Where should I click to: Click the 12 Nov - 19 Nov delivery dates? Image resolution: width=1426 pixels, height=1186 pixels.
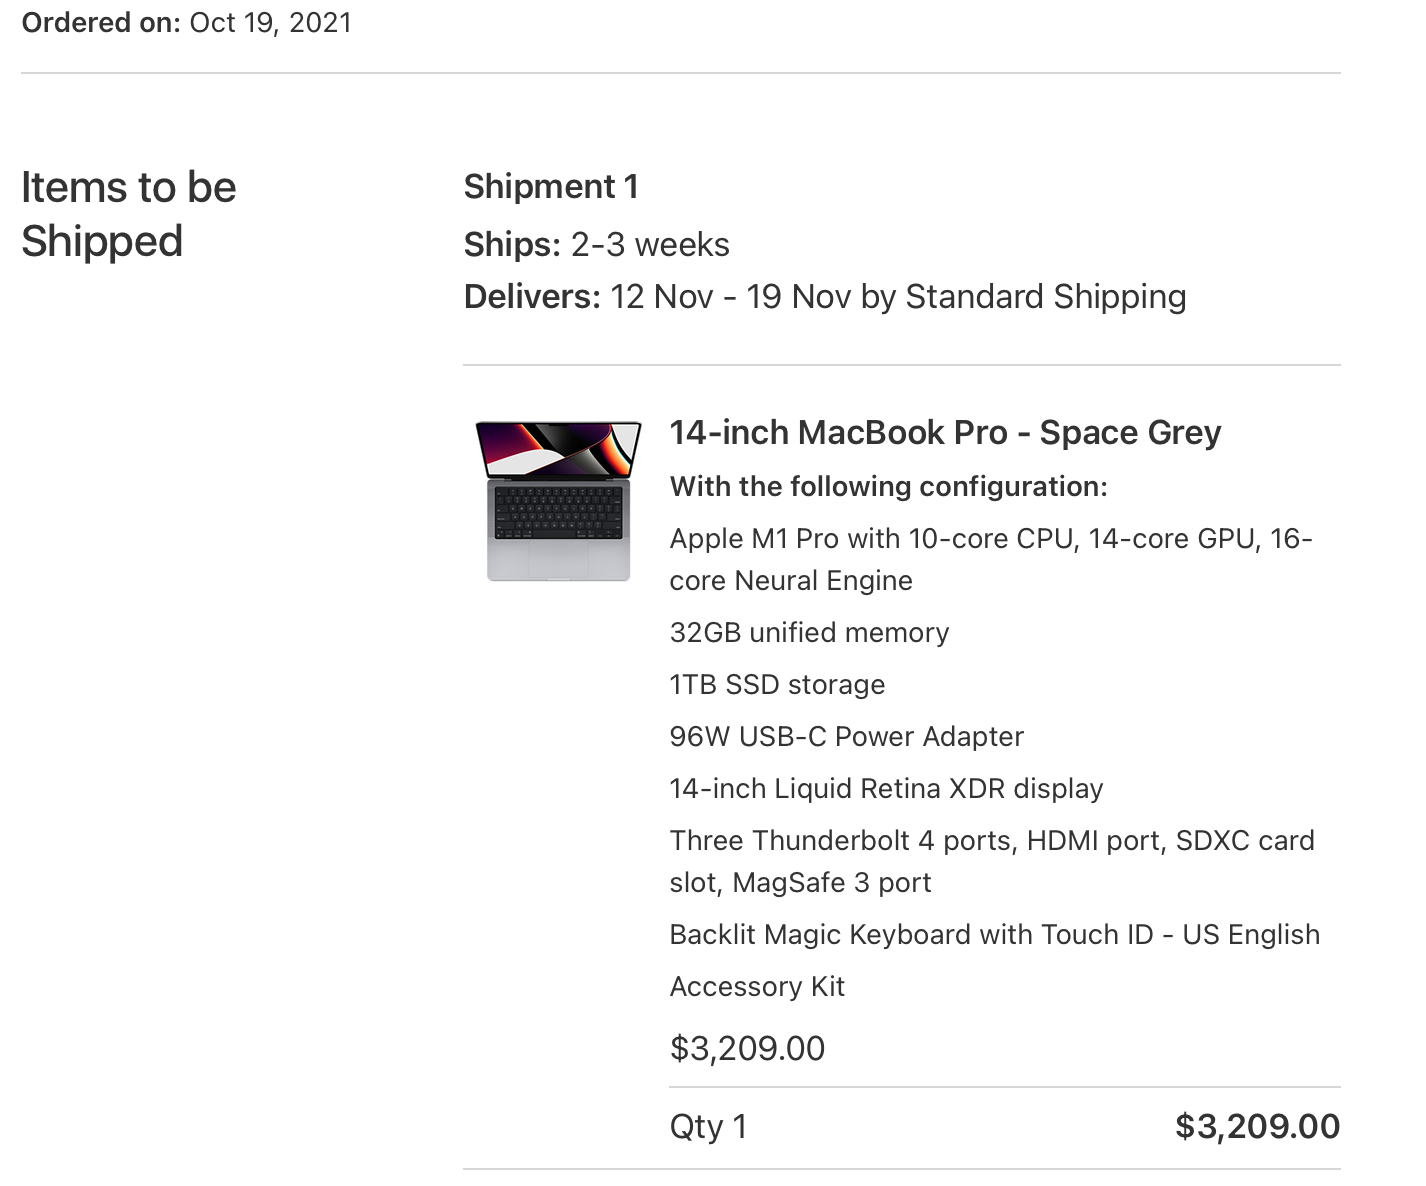coord(730,296)
